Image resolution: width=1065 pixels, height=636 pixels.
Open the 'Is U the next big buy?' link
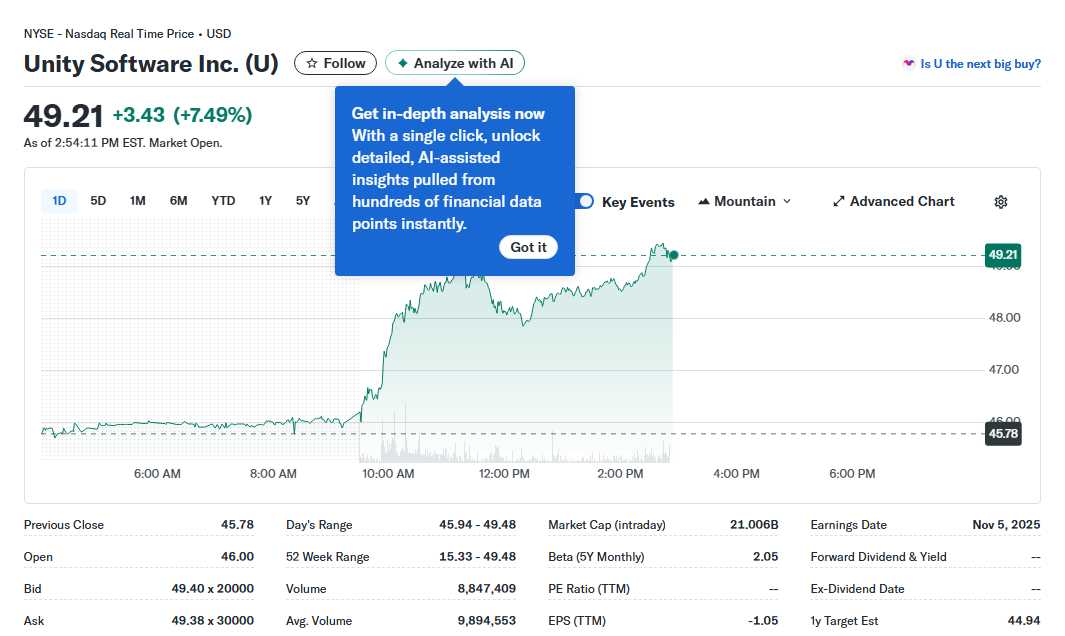point(983,62)
